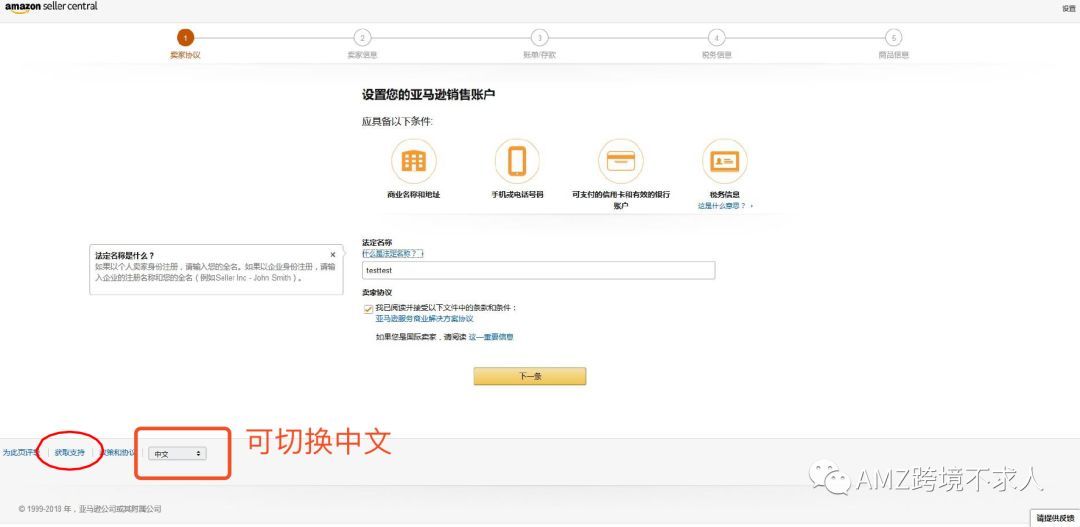Click the mobile phone number icon
The height and width of the screenshot is (527, 1080).
point(517,162)
